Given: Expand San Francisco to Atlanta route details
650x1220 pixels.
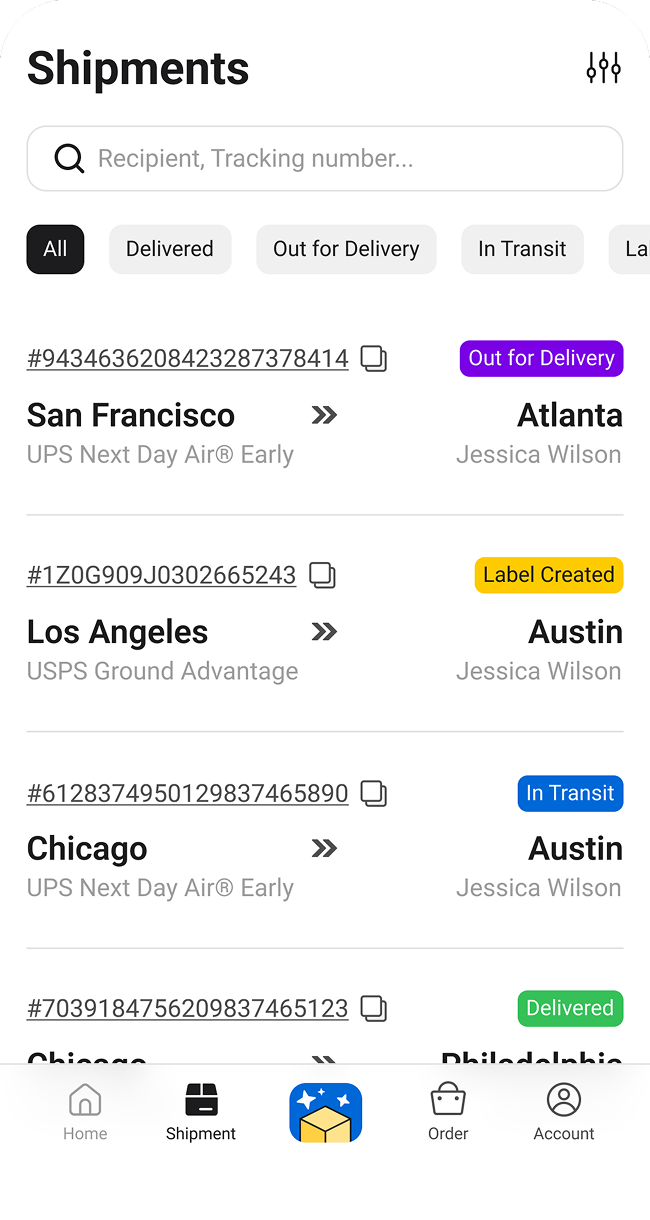Looking at the screenshot, I should pyautogui.click(x=322, y=415).
